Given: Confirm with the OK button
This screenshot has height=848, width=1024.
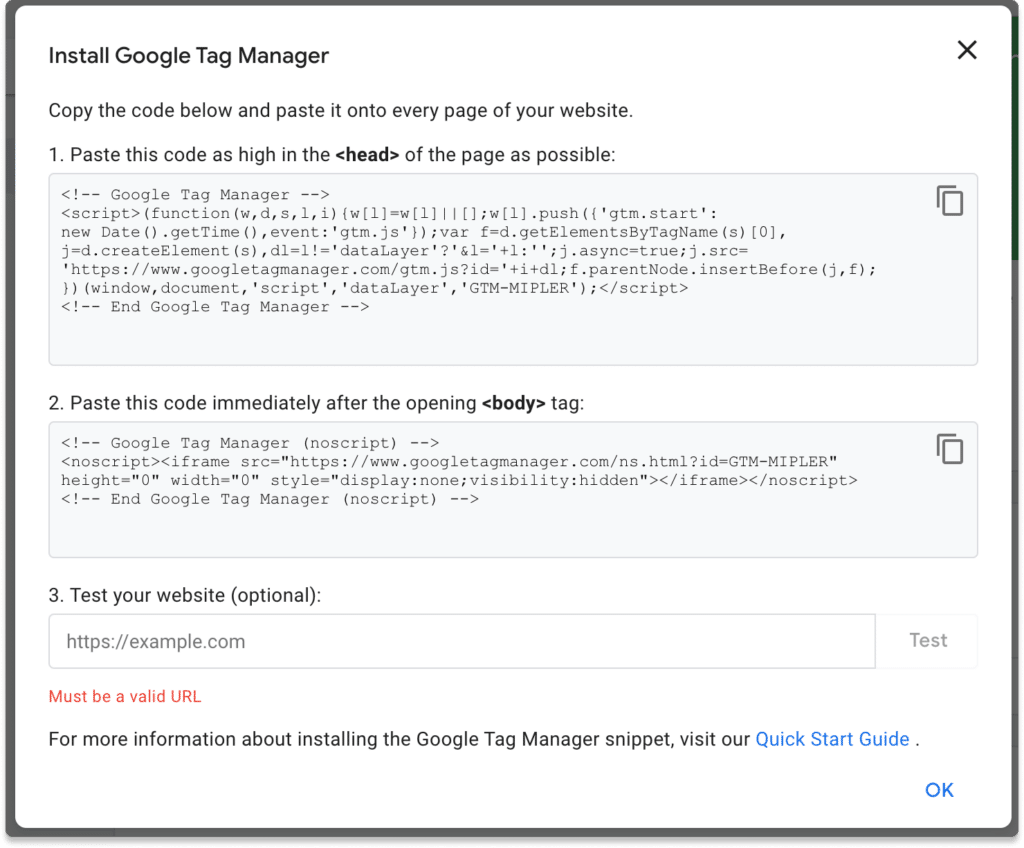Looking at the screenshot, I should 938,789.
